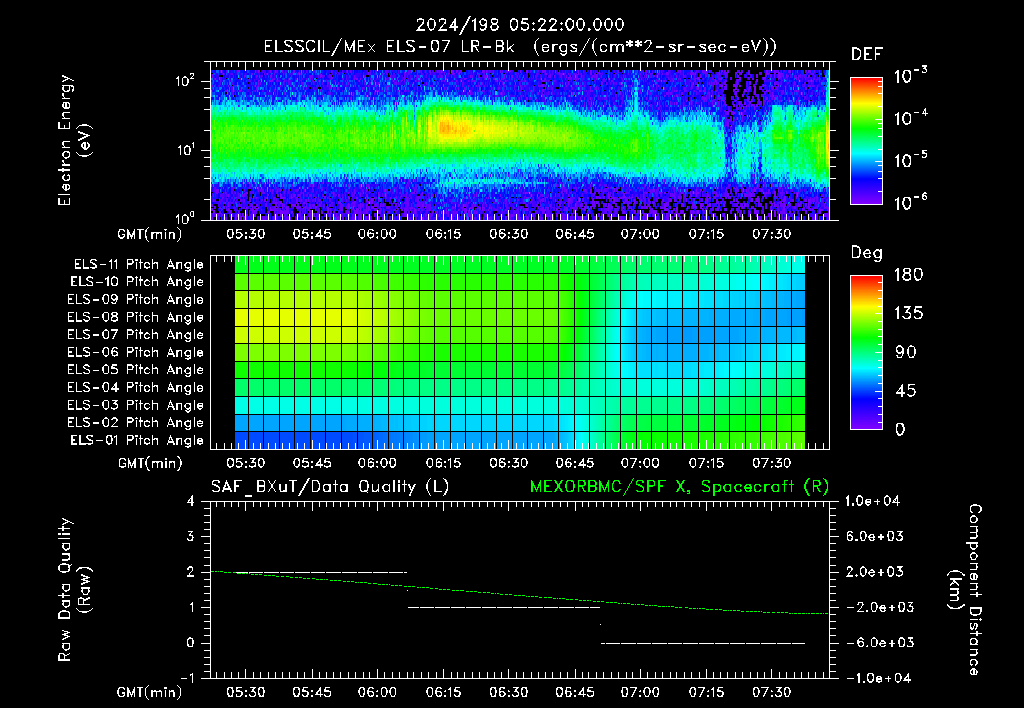Screen dimensions: 1024x708
Task: Select the ELS-11 Pitch Angle row label
Action: tap(138, 265)
